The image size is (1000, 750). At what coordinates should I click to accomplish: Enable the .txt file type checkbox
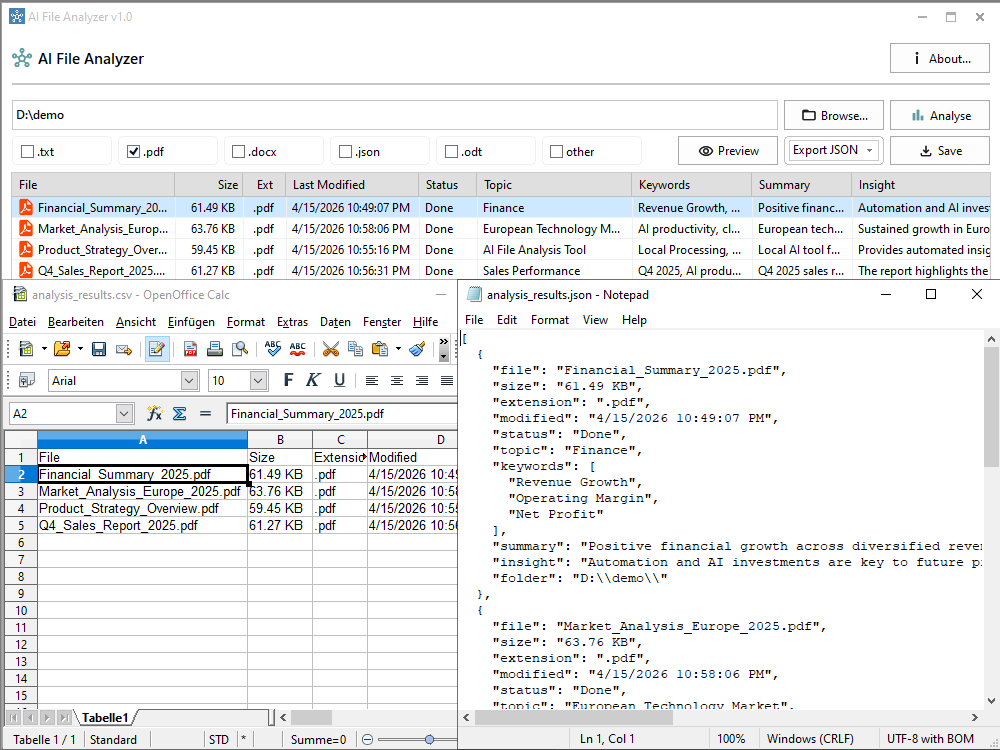tap(26, 152)
